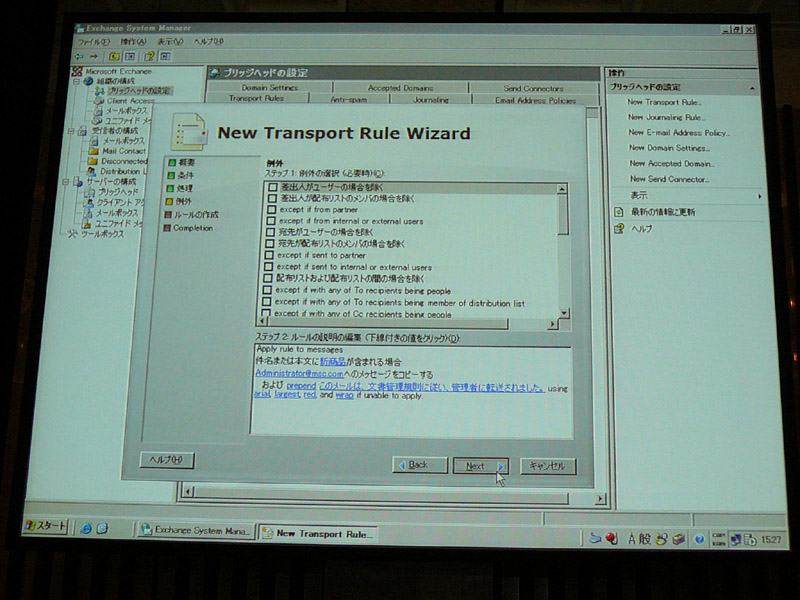This screenshot has width=800, height=600.
Task: Click New Transport Rule action link
Action: [664, 102]
